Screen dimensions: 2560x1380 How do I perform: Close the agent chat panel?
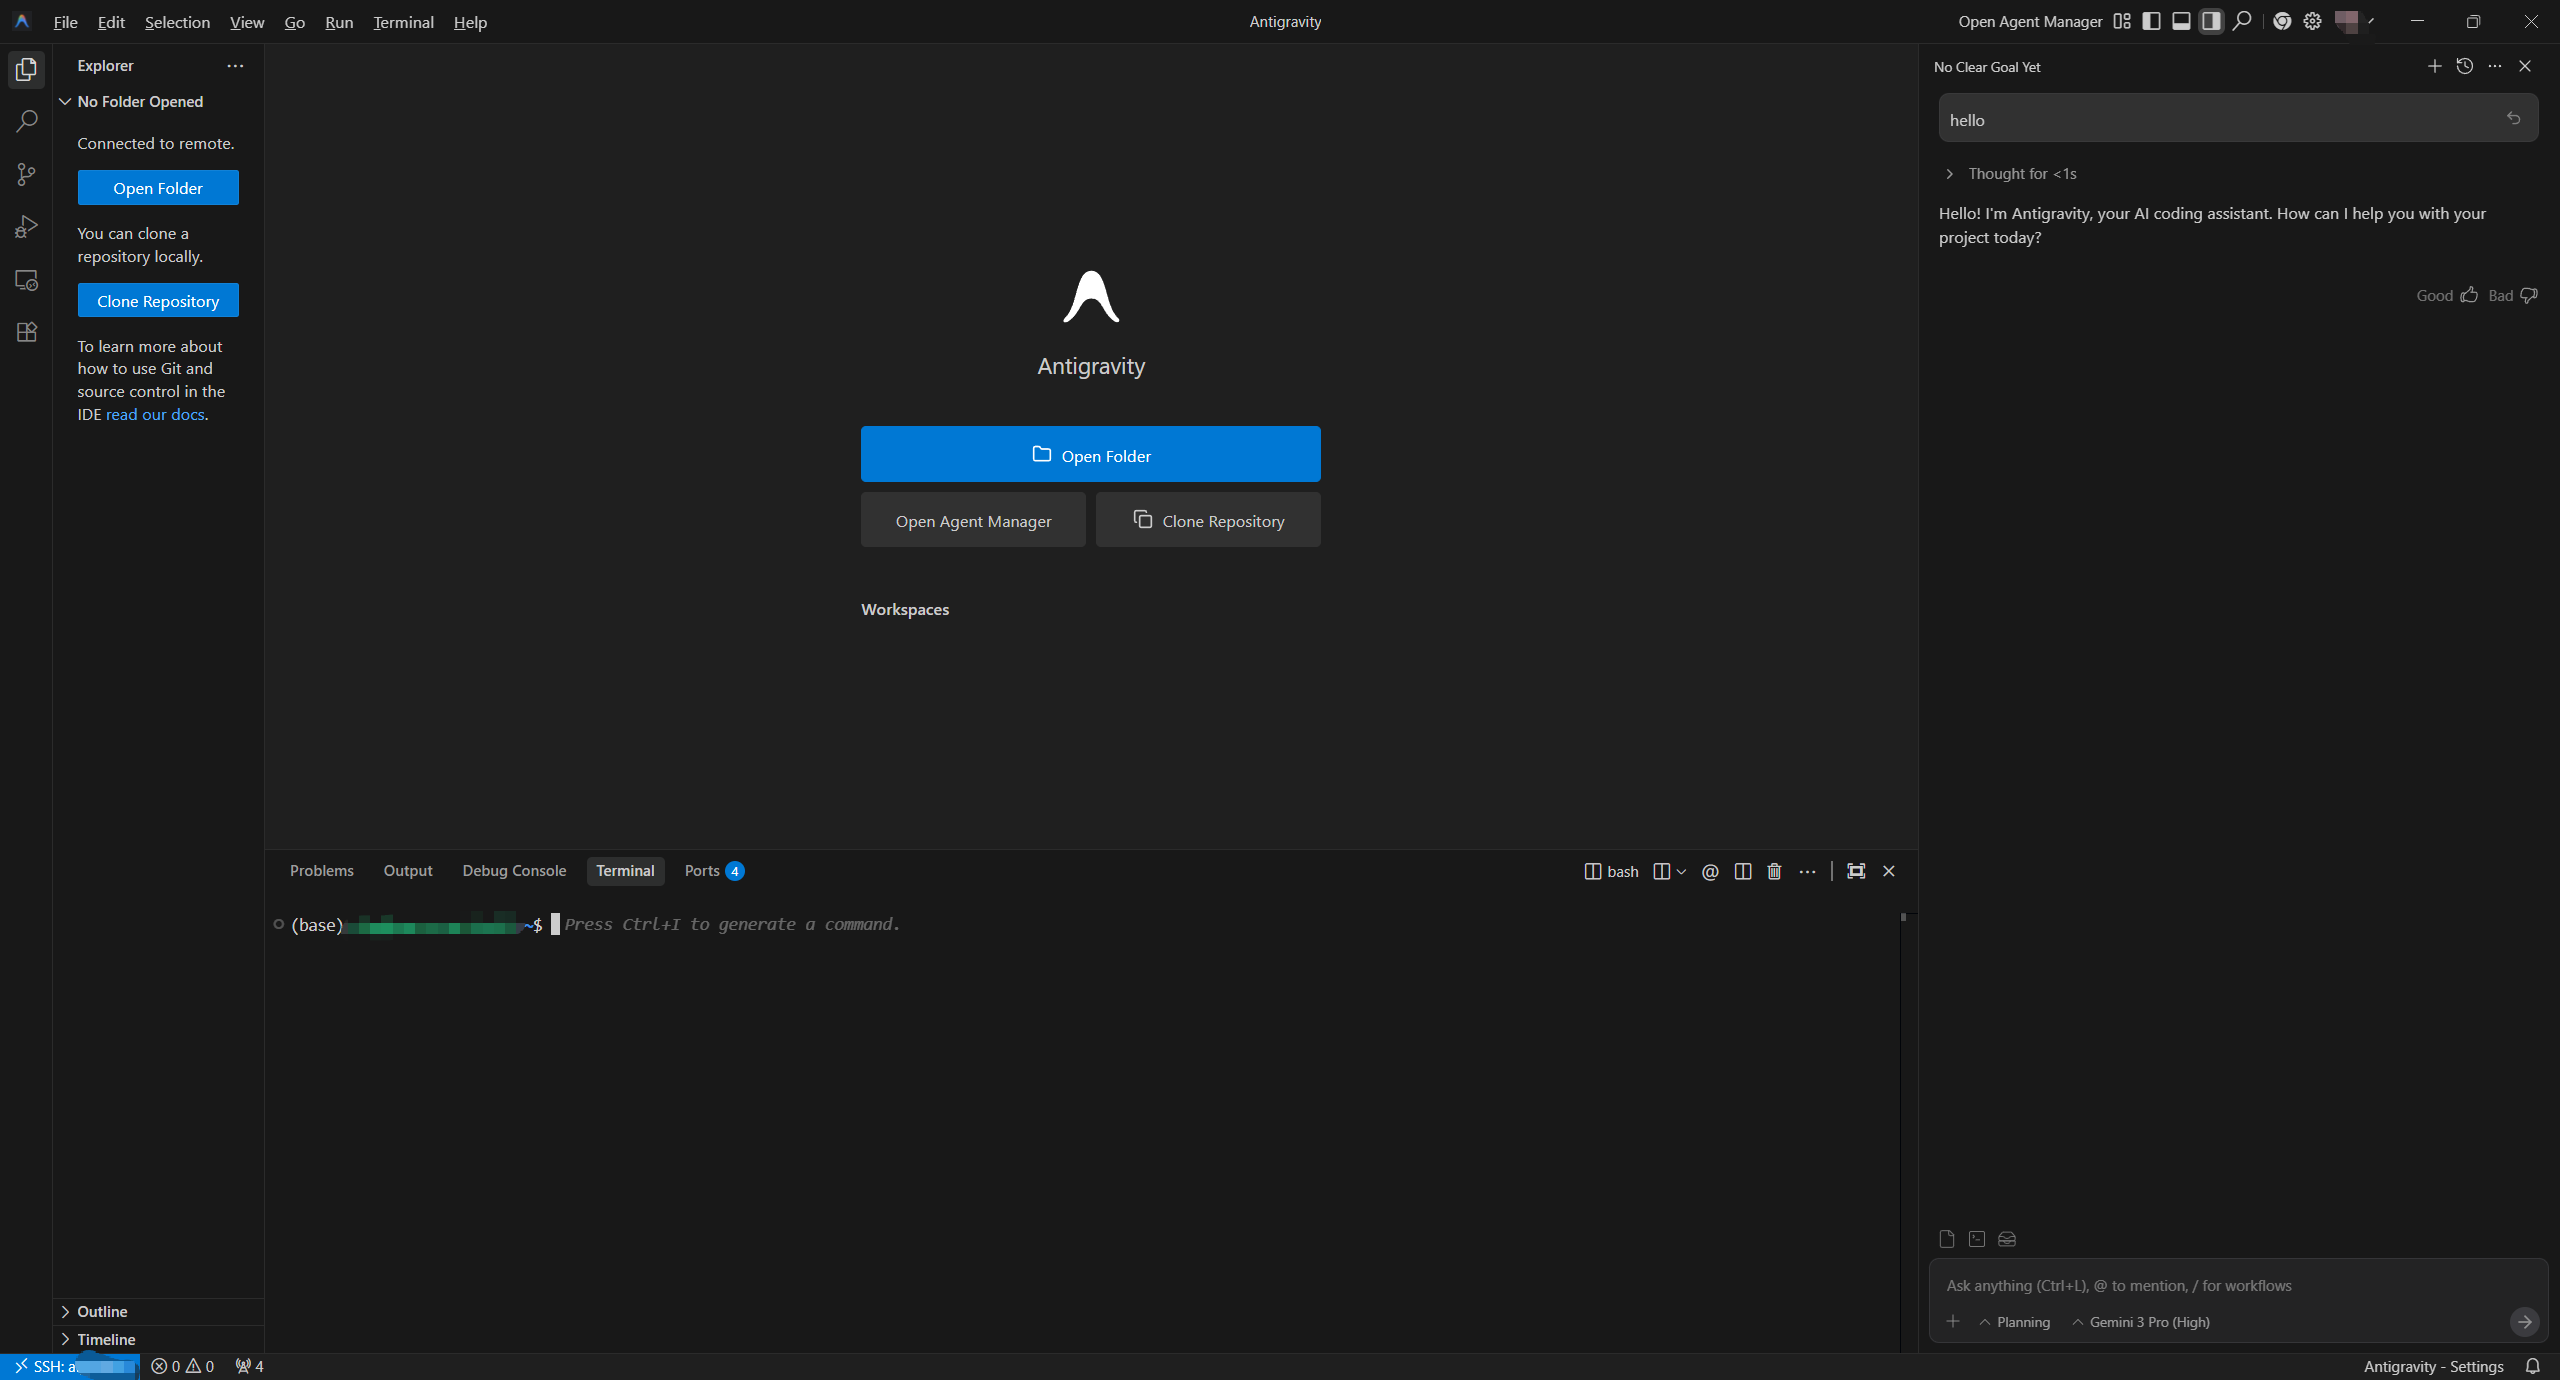(x=2525, y=66)
